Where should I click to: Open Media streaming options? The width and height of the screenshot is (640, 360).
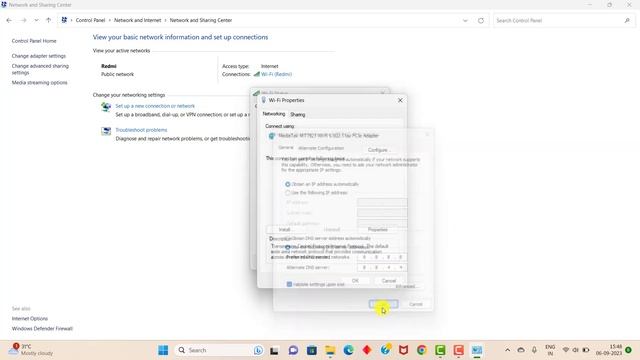click(40, 82)
